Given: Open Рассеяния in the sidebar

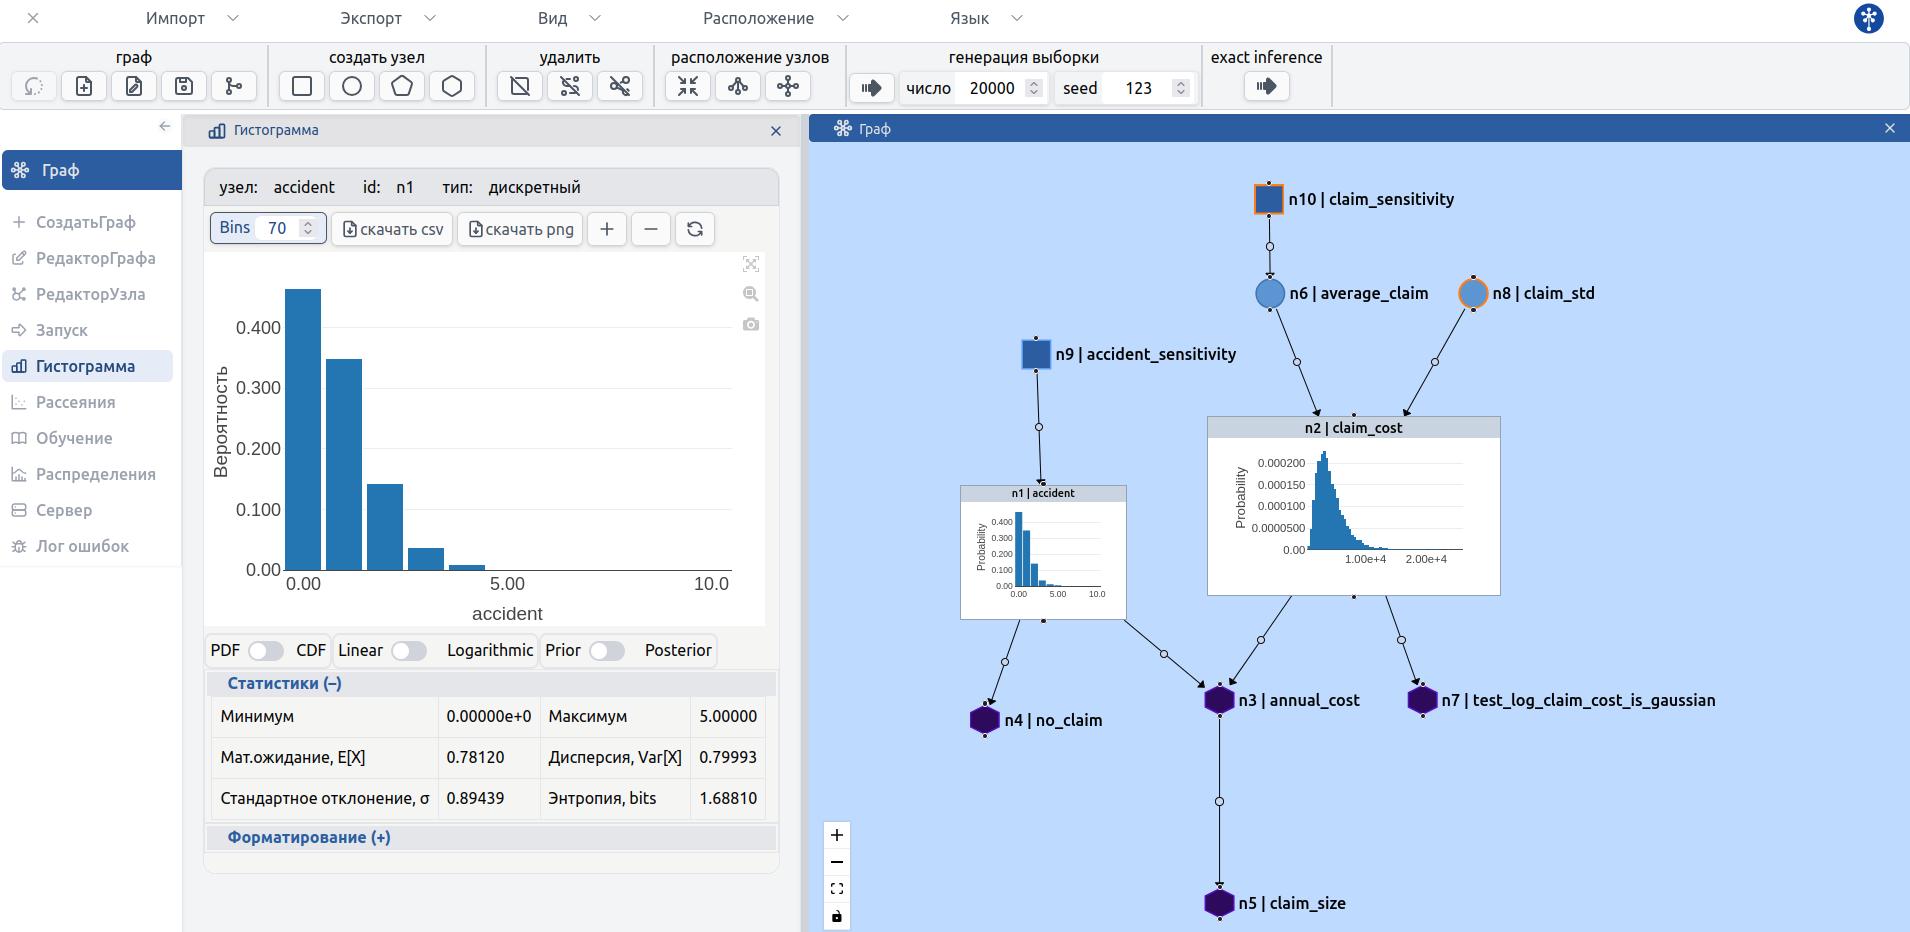Looking at the screenshot, I should [x=75, y=402].
